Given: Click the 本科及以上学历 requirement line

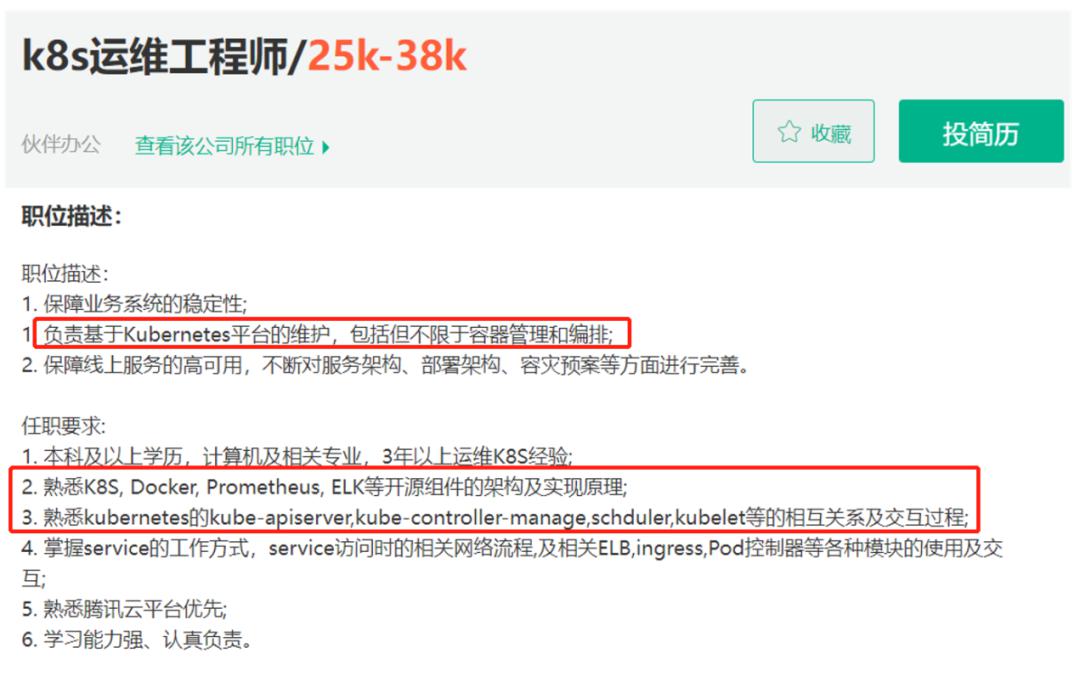Looking at the screenshot, I should [297, 456].
